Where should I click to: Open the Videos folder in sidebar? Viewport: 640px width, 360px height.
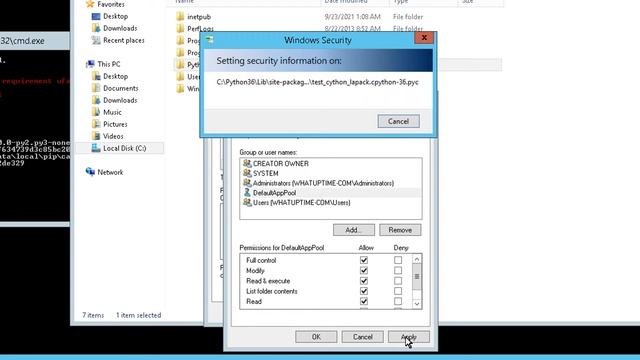tap(113, 136)
